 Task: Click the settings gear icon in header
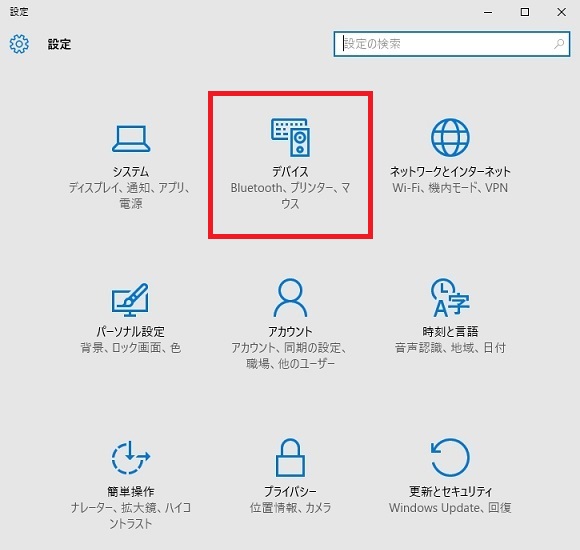point(19,44)
